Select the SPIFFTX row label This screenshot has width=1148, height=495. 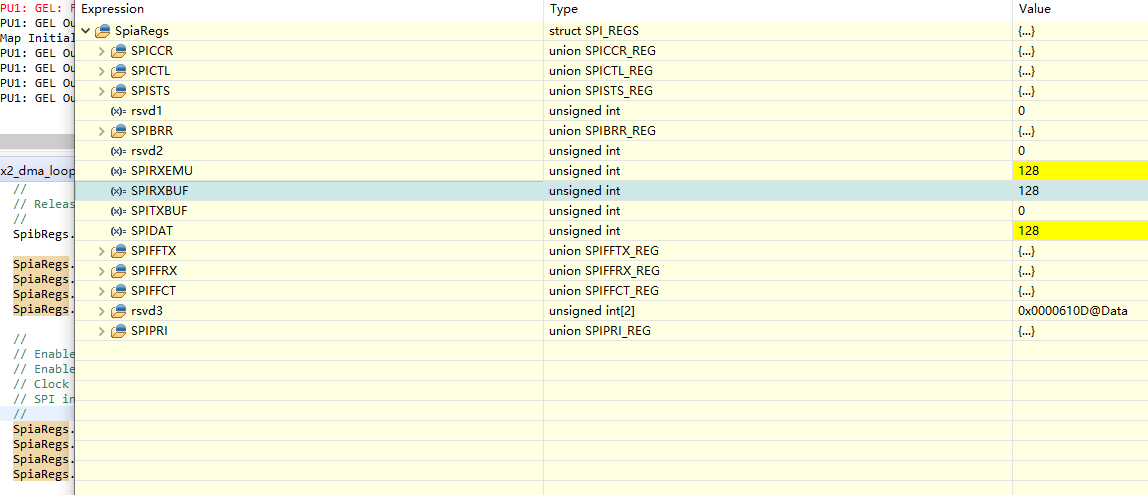(153, 251)
